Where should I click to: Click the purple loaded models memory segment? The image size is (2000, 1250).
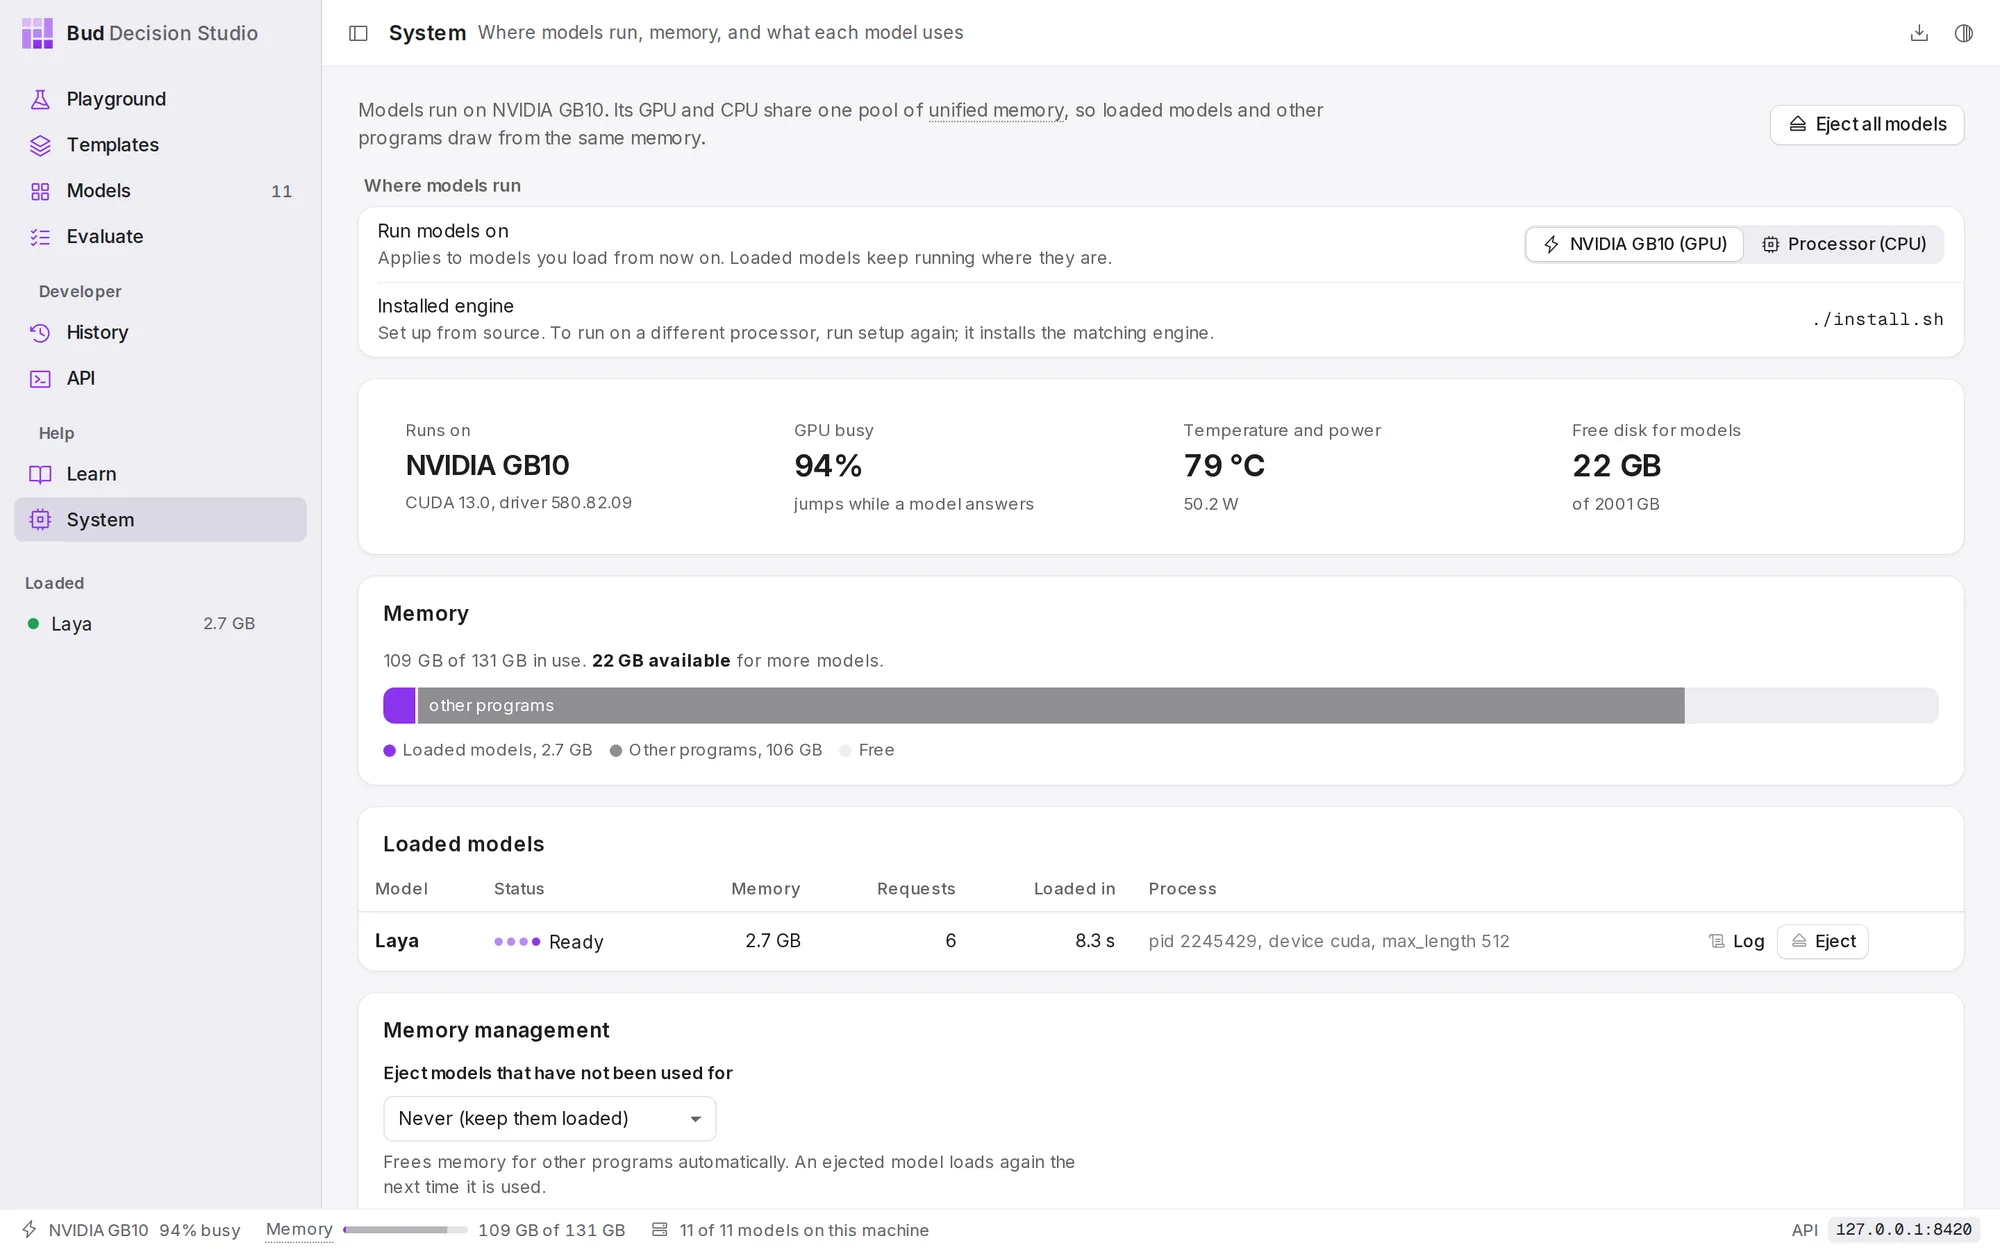click(x=399, y=705)
